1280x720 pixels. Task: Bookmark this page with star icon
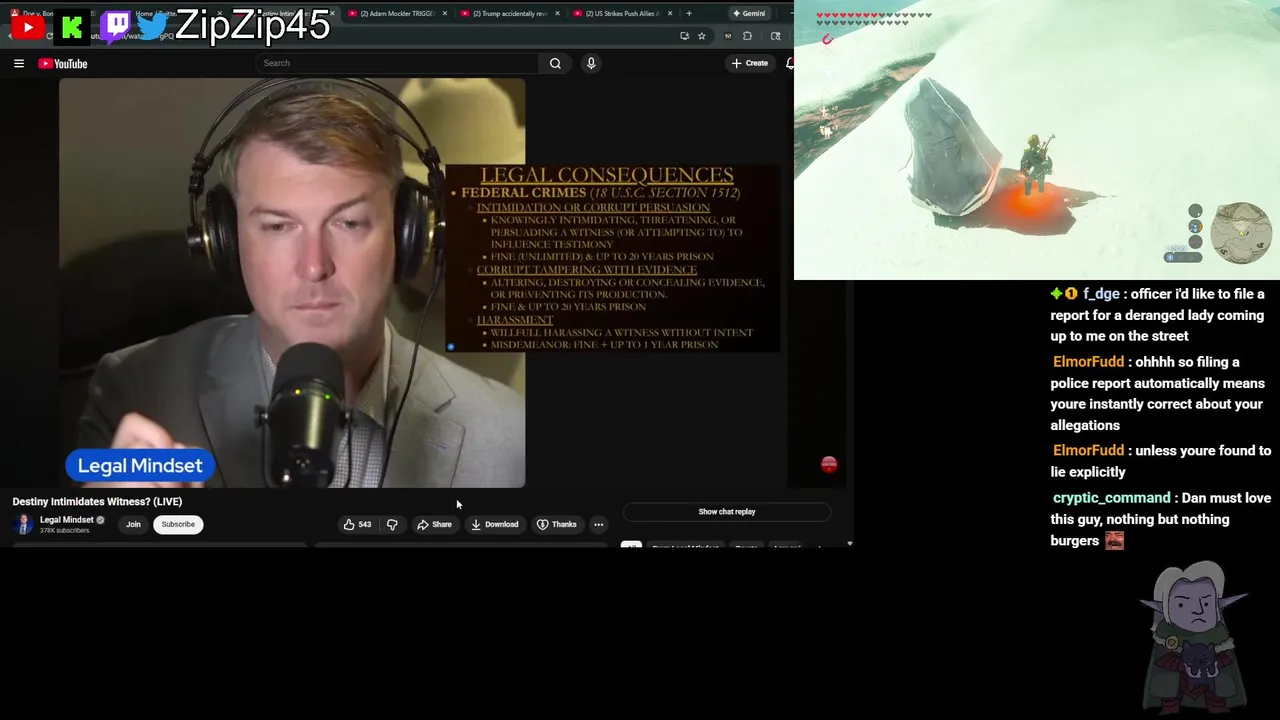point(702,36)
